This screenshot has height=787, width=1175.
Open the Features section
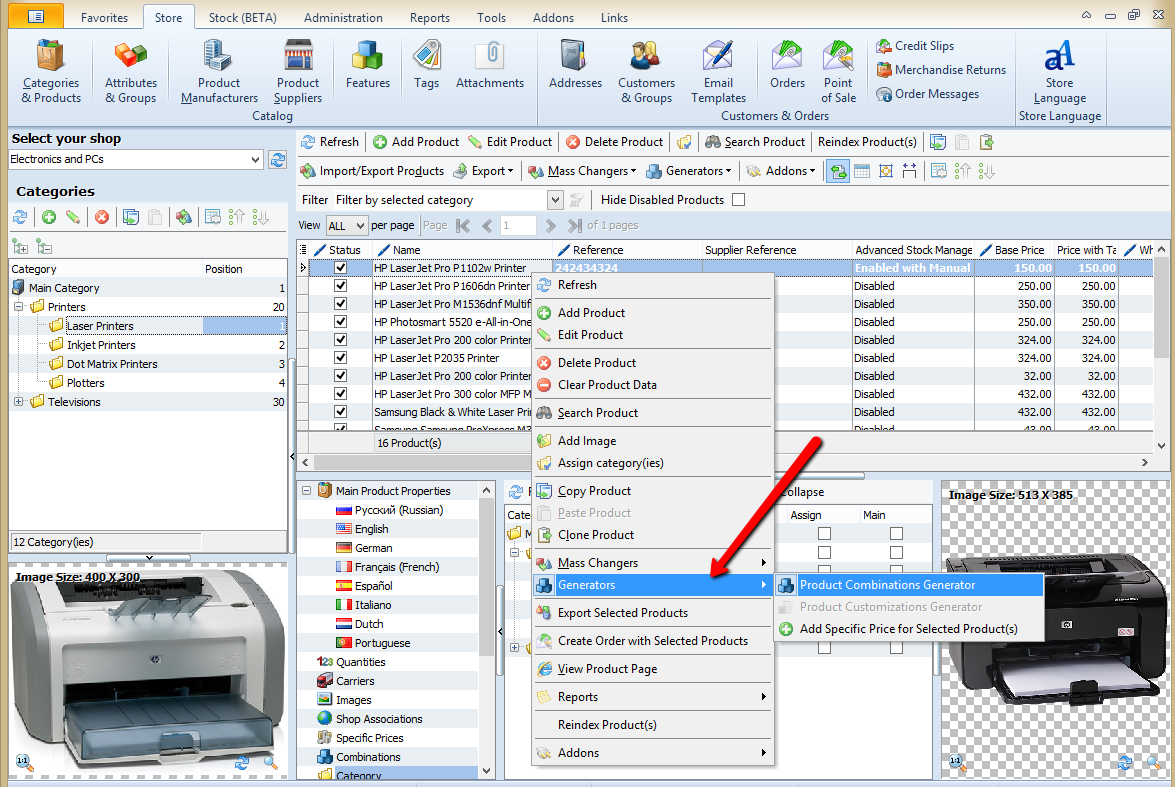[x=367, y=65]
